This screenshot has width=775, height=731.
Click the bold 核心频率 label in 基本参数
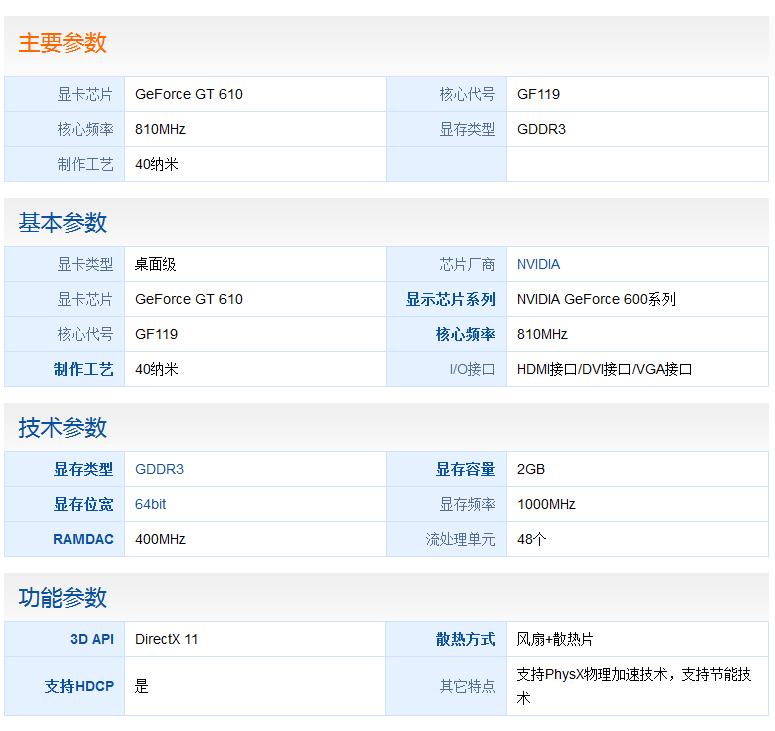point(465,335)
